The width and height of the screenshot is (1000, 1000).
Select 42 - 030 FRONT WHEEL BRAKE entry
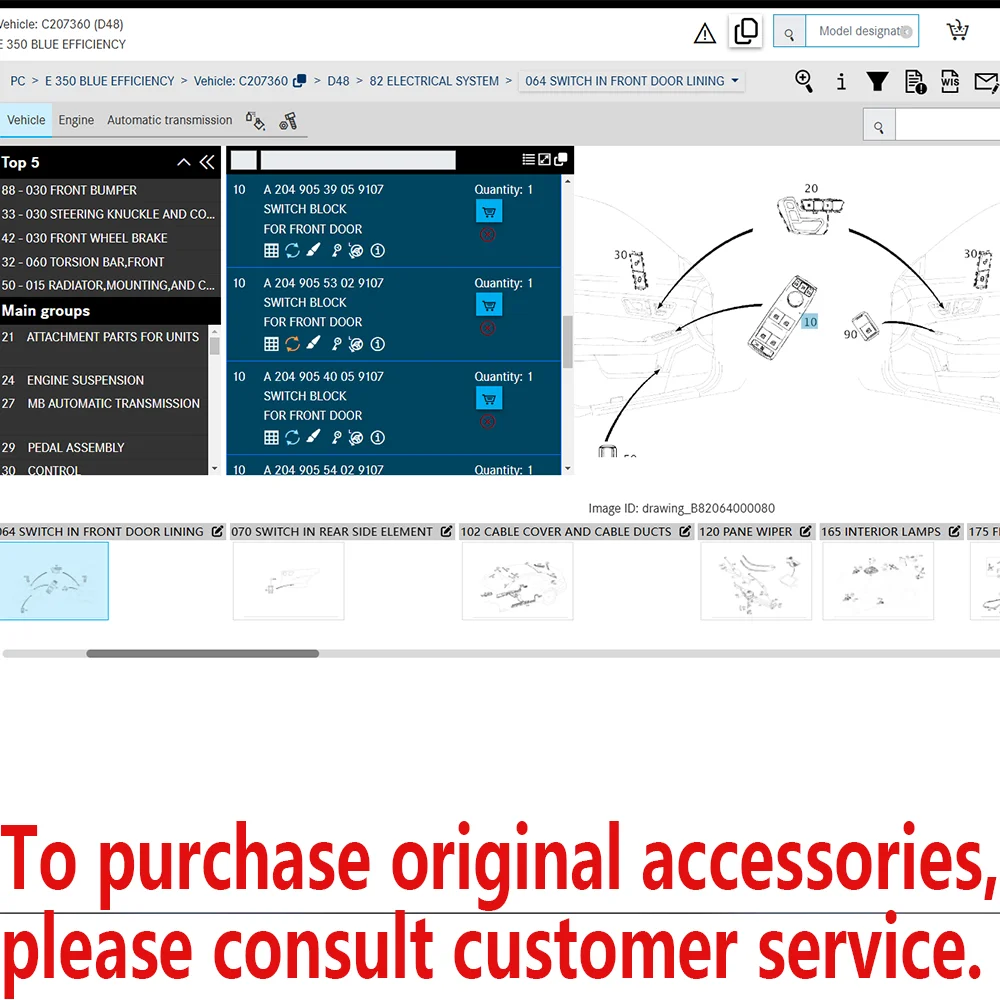pyautogui.click(x=110, y=238)
